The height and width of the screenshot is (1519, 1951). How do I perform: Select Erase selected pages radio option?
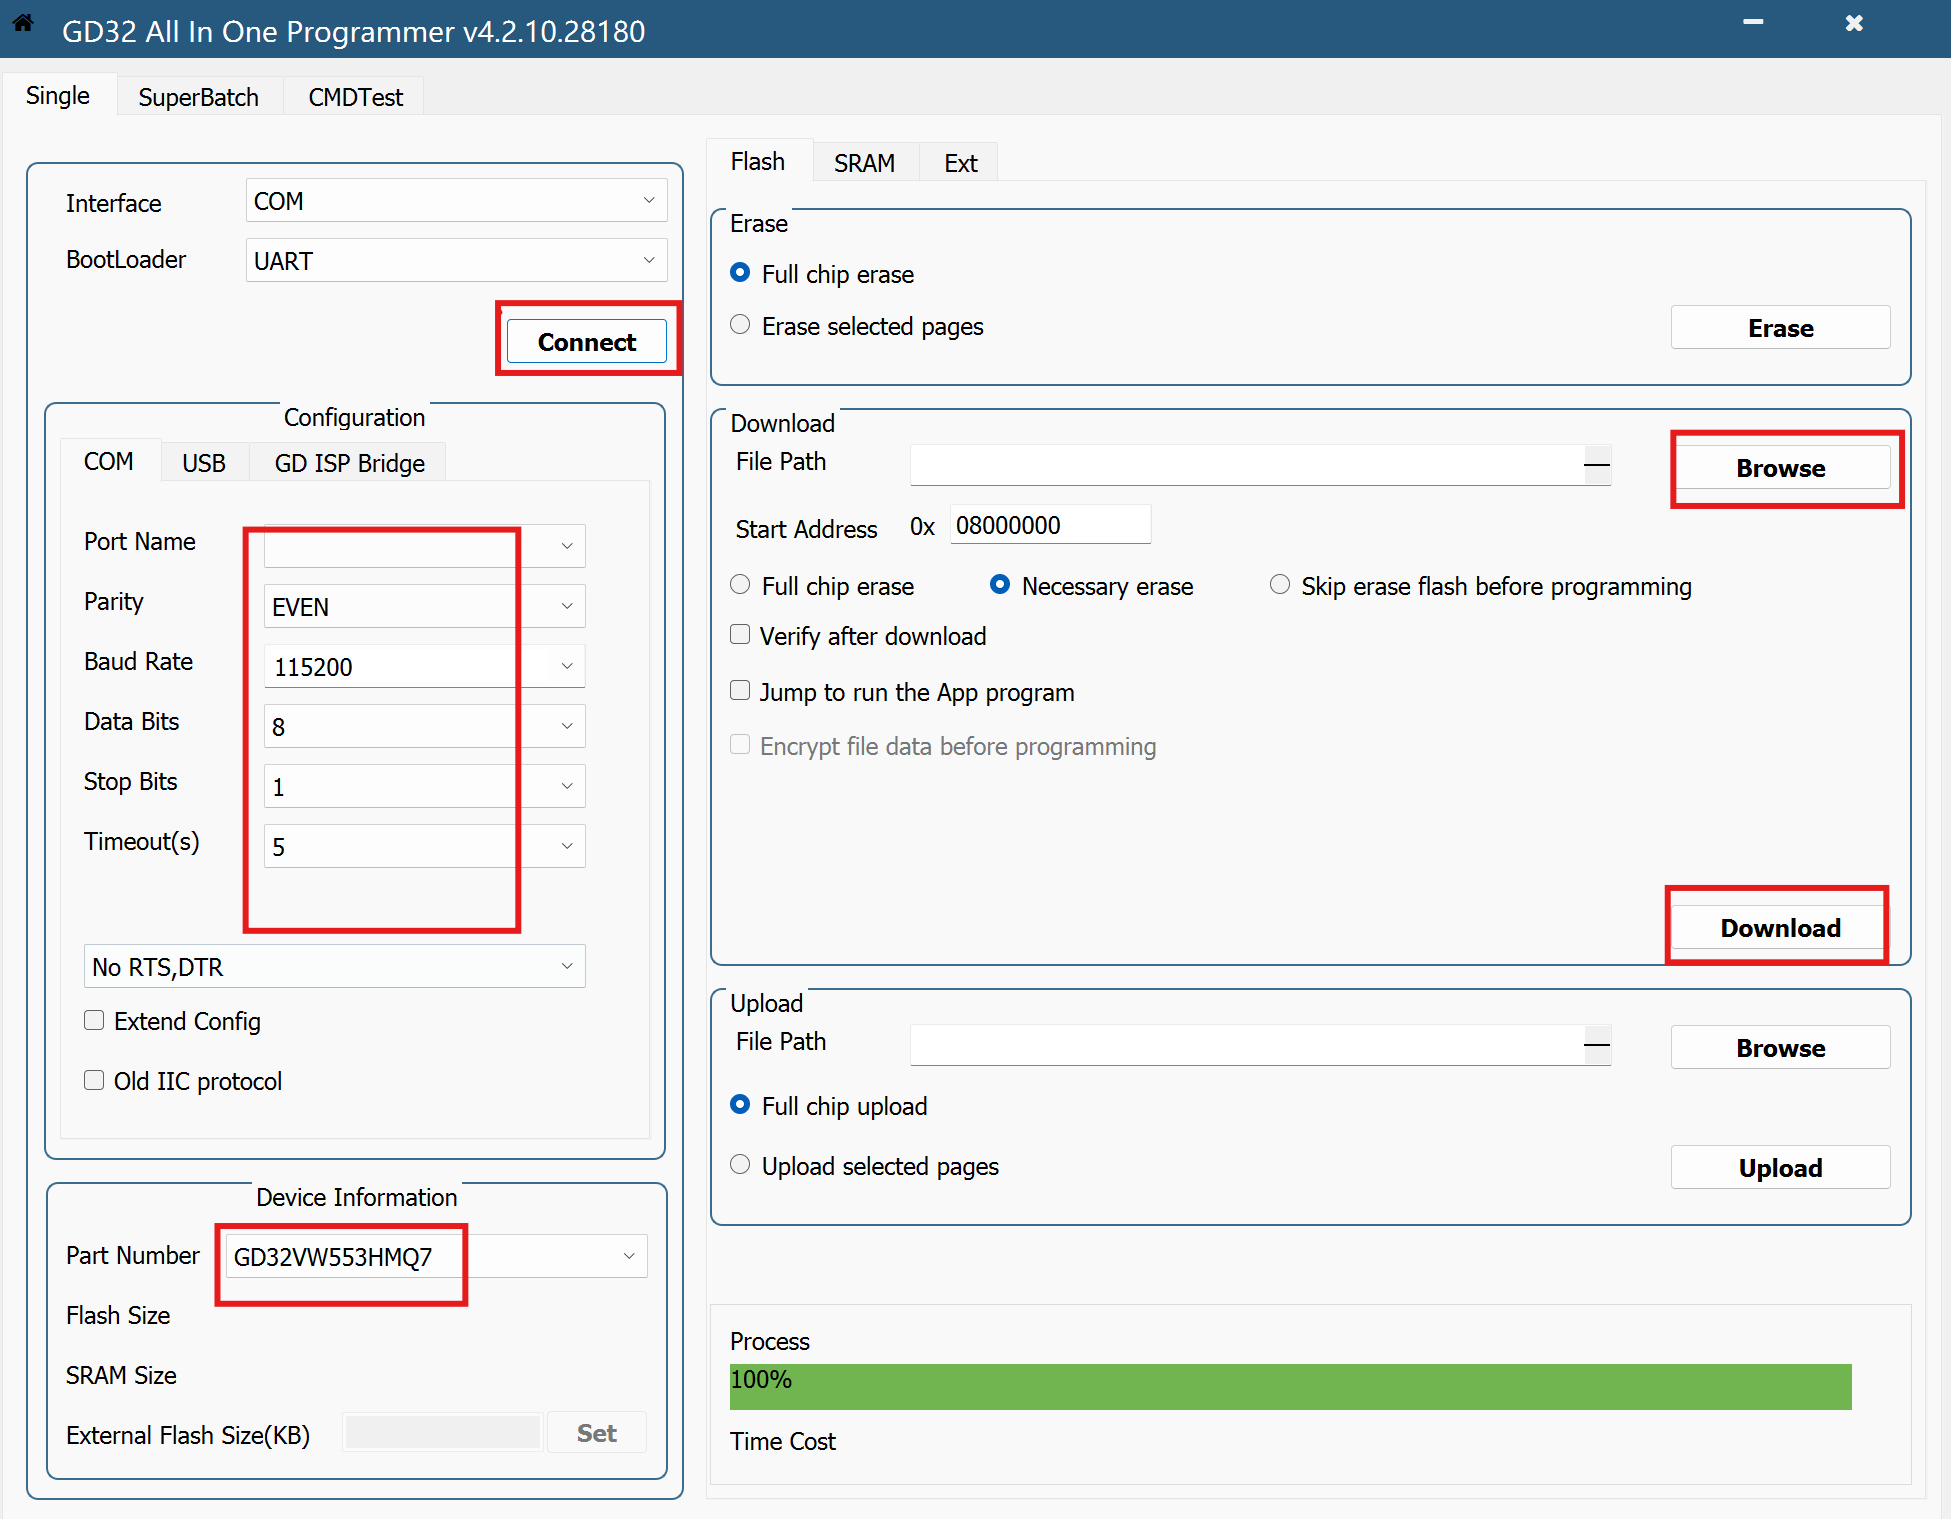pyautogui.click(x=740, y=325)
